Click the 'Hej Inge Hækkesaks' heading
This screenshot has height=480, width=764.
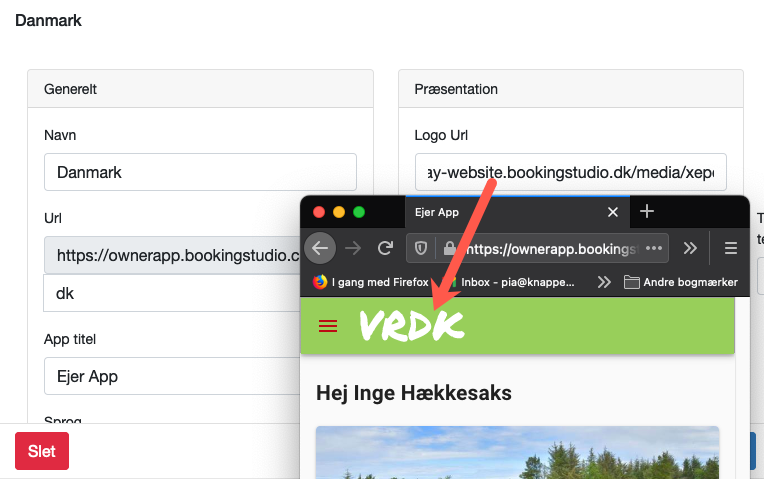414,393
